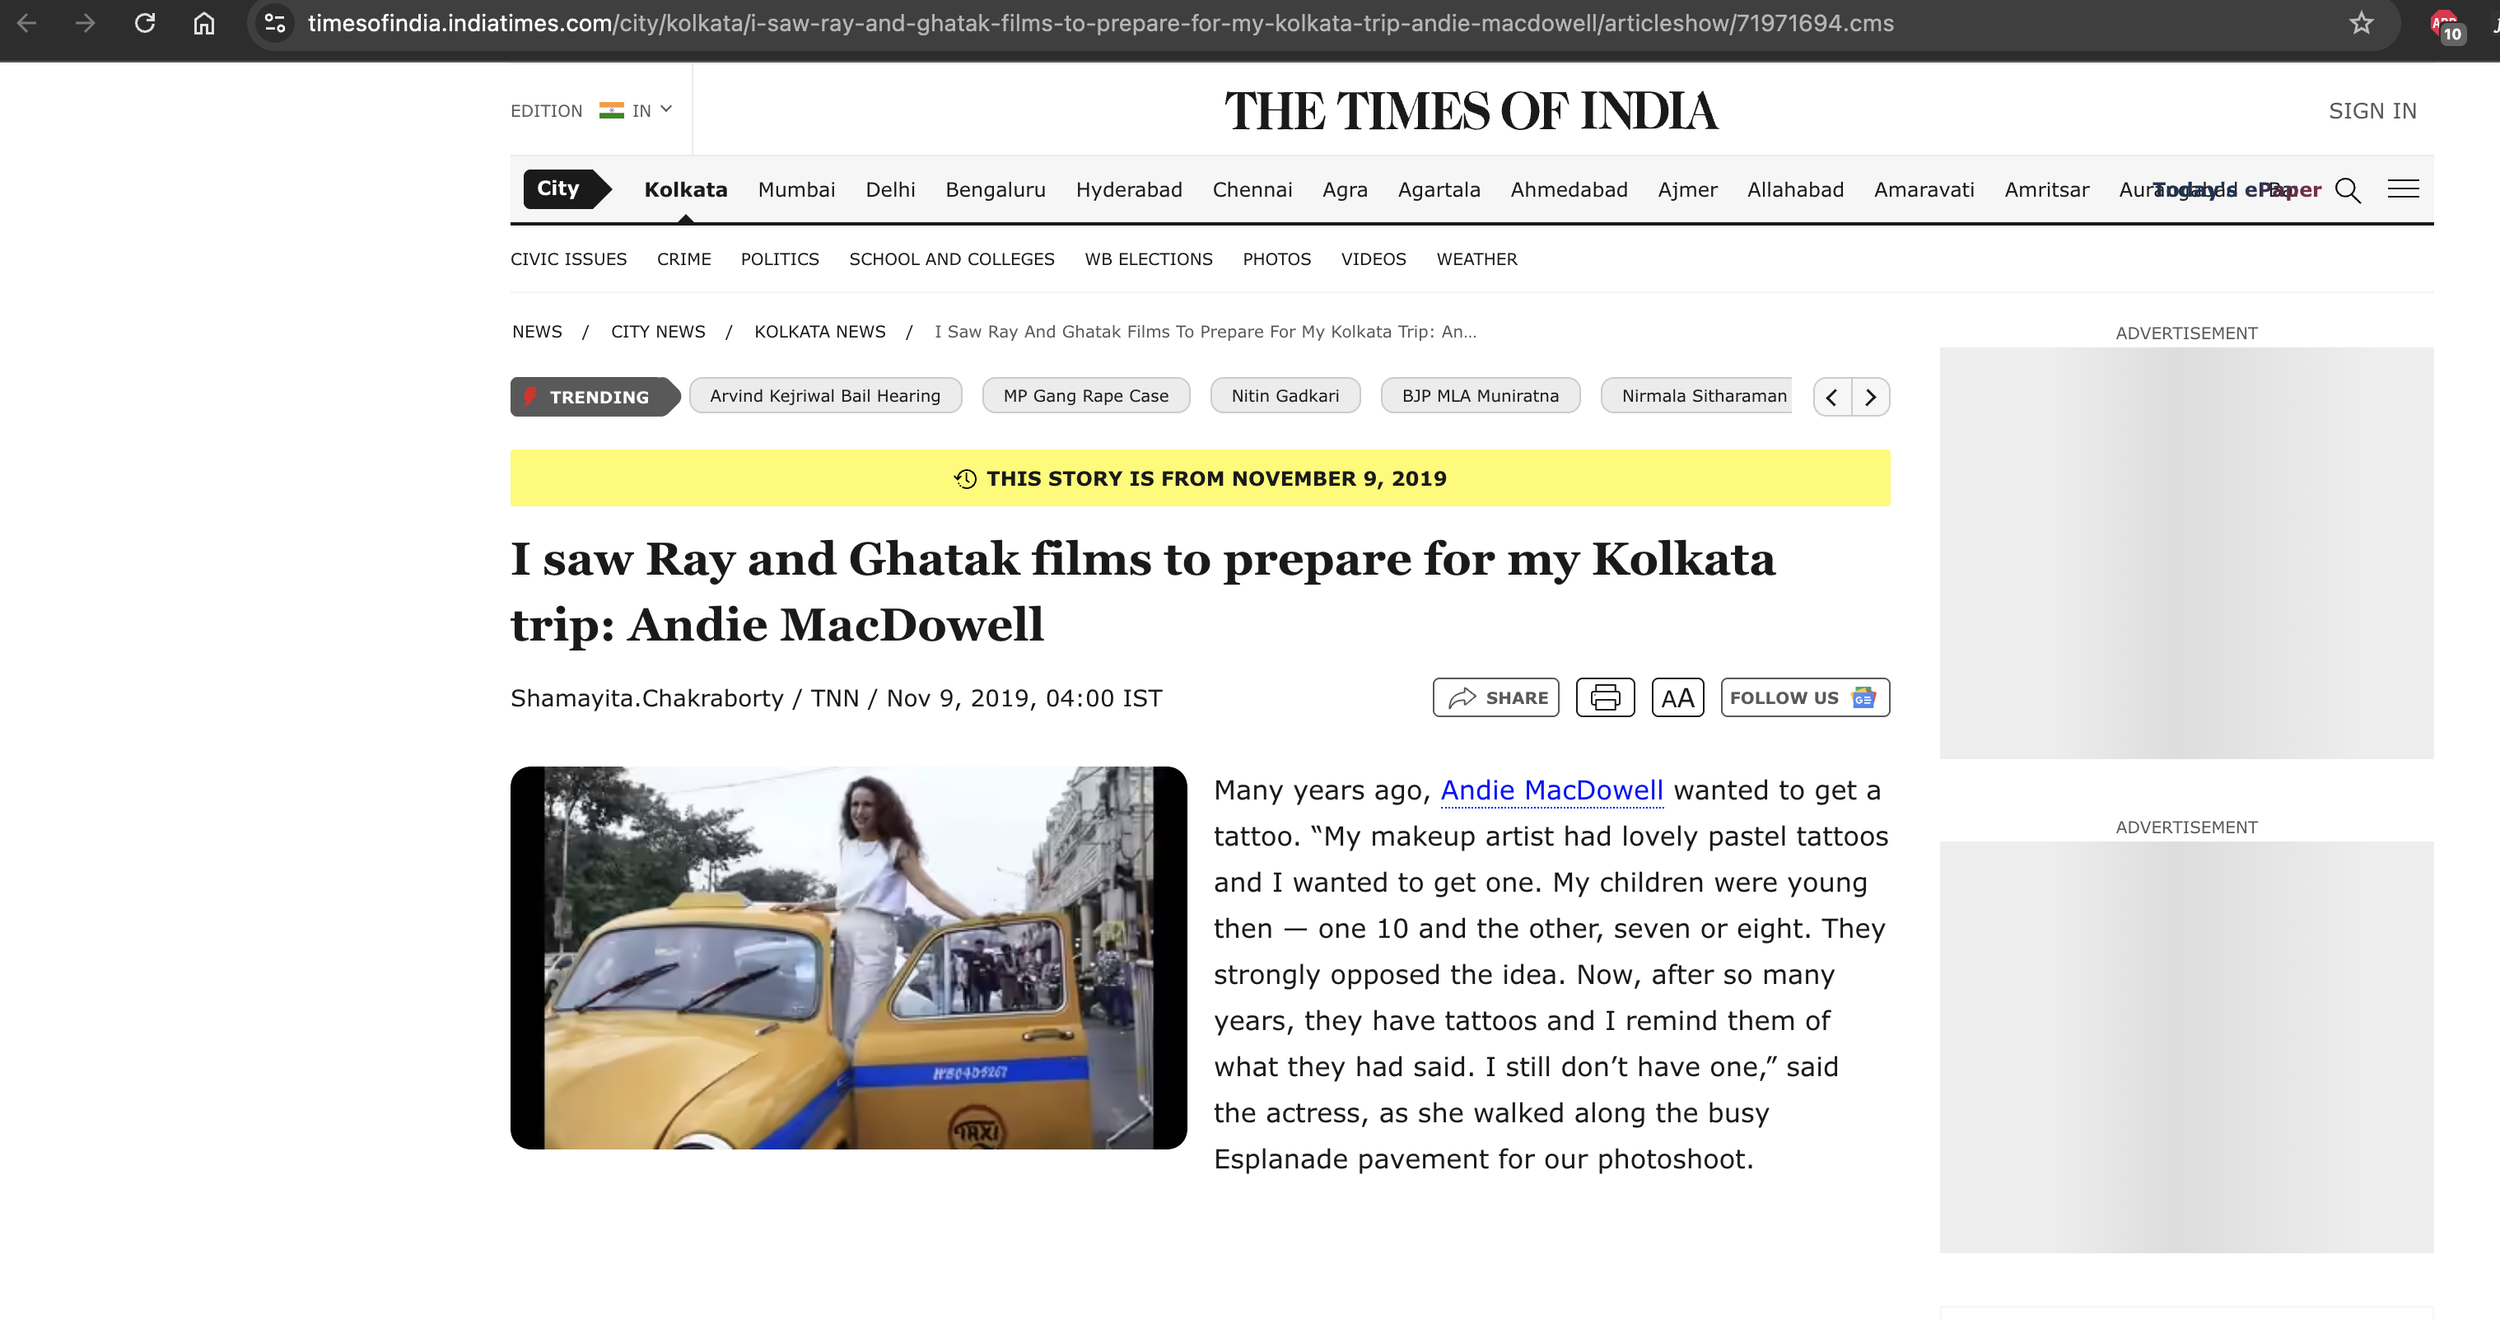Select the Bengaluru city tab
The image size is (2500, 1319).
(x=995, y=190)
